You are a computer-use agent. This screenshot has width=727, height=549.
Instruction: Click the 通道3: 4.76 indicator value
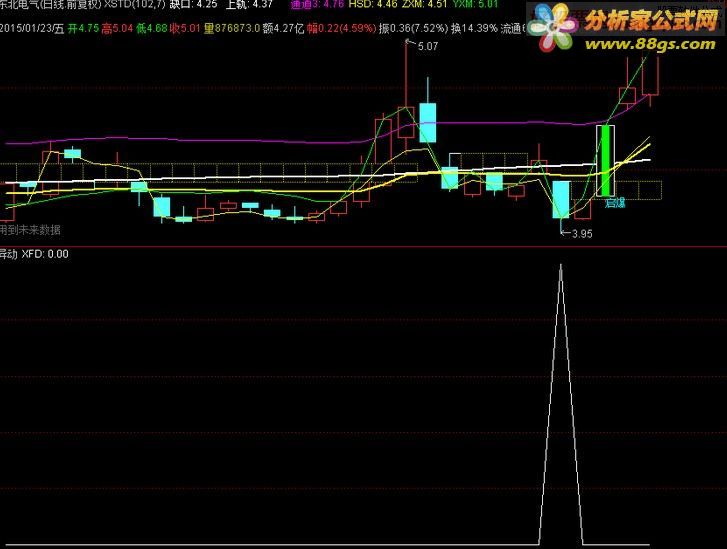tap(317, 5)
